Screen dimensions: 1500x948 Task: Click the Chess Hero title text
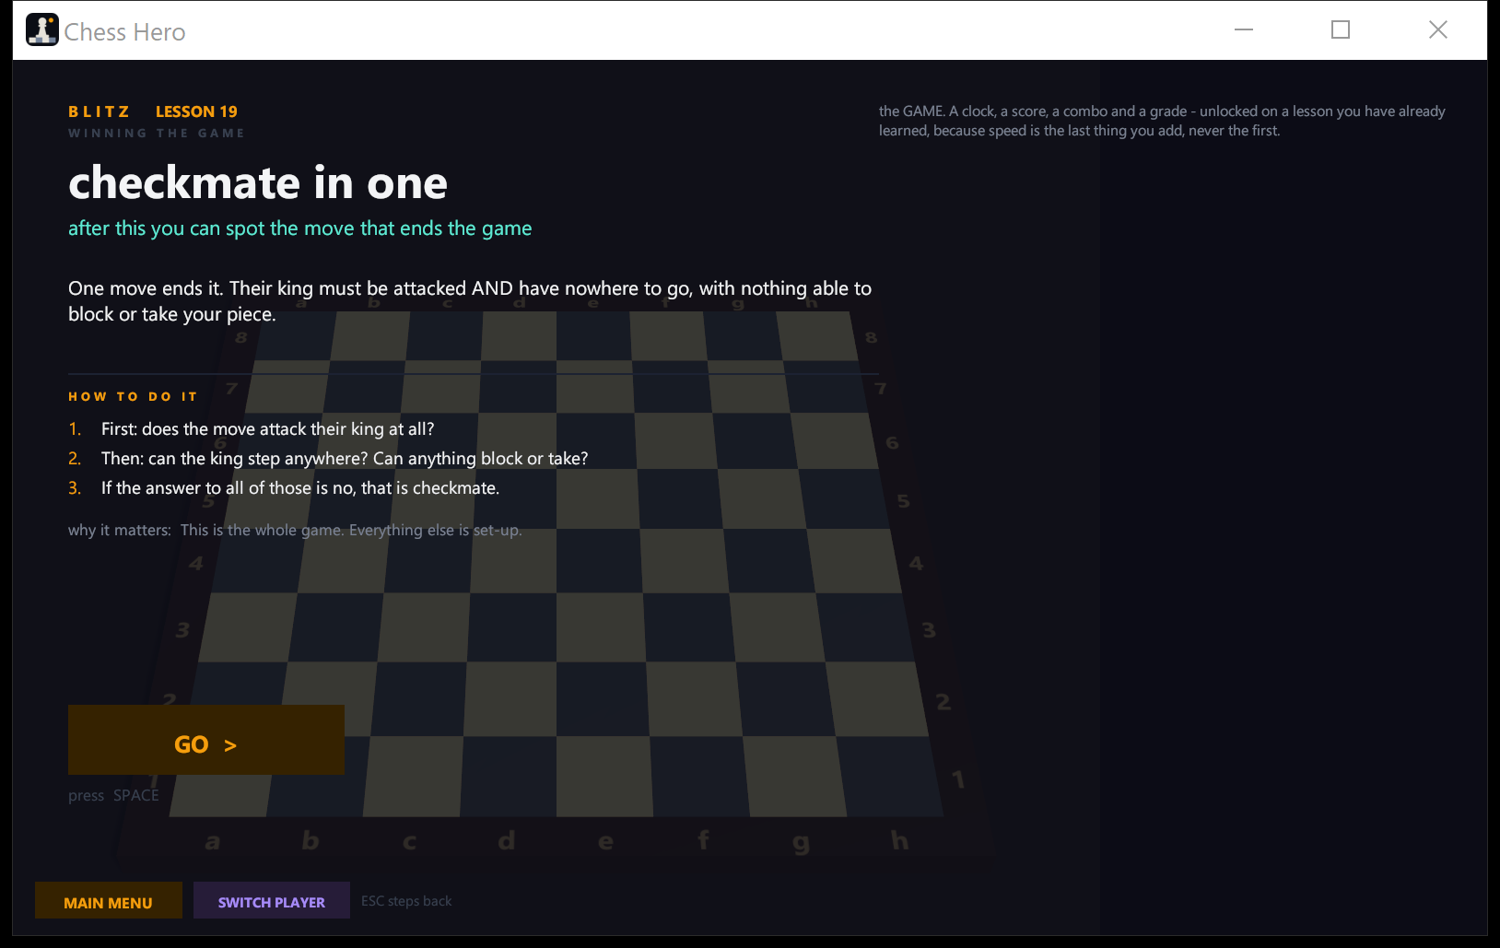pyautogui.click(x=125, y=32)
